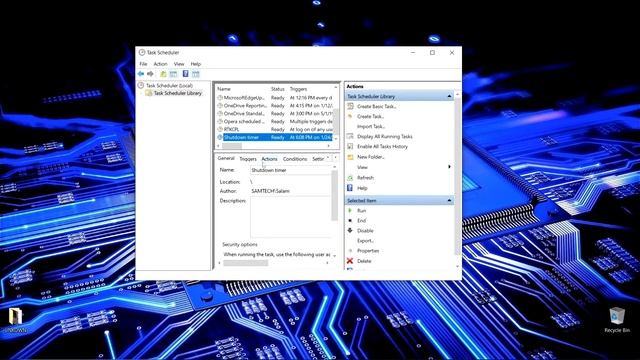Click Import Task... in the Actions pane
This screenshot has height=360, width=640.
click(371, 127)
